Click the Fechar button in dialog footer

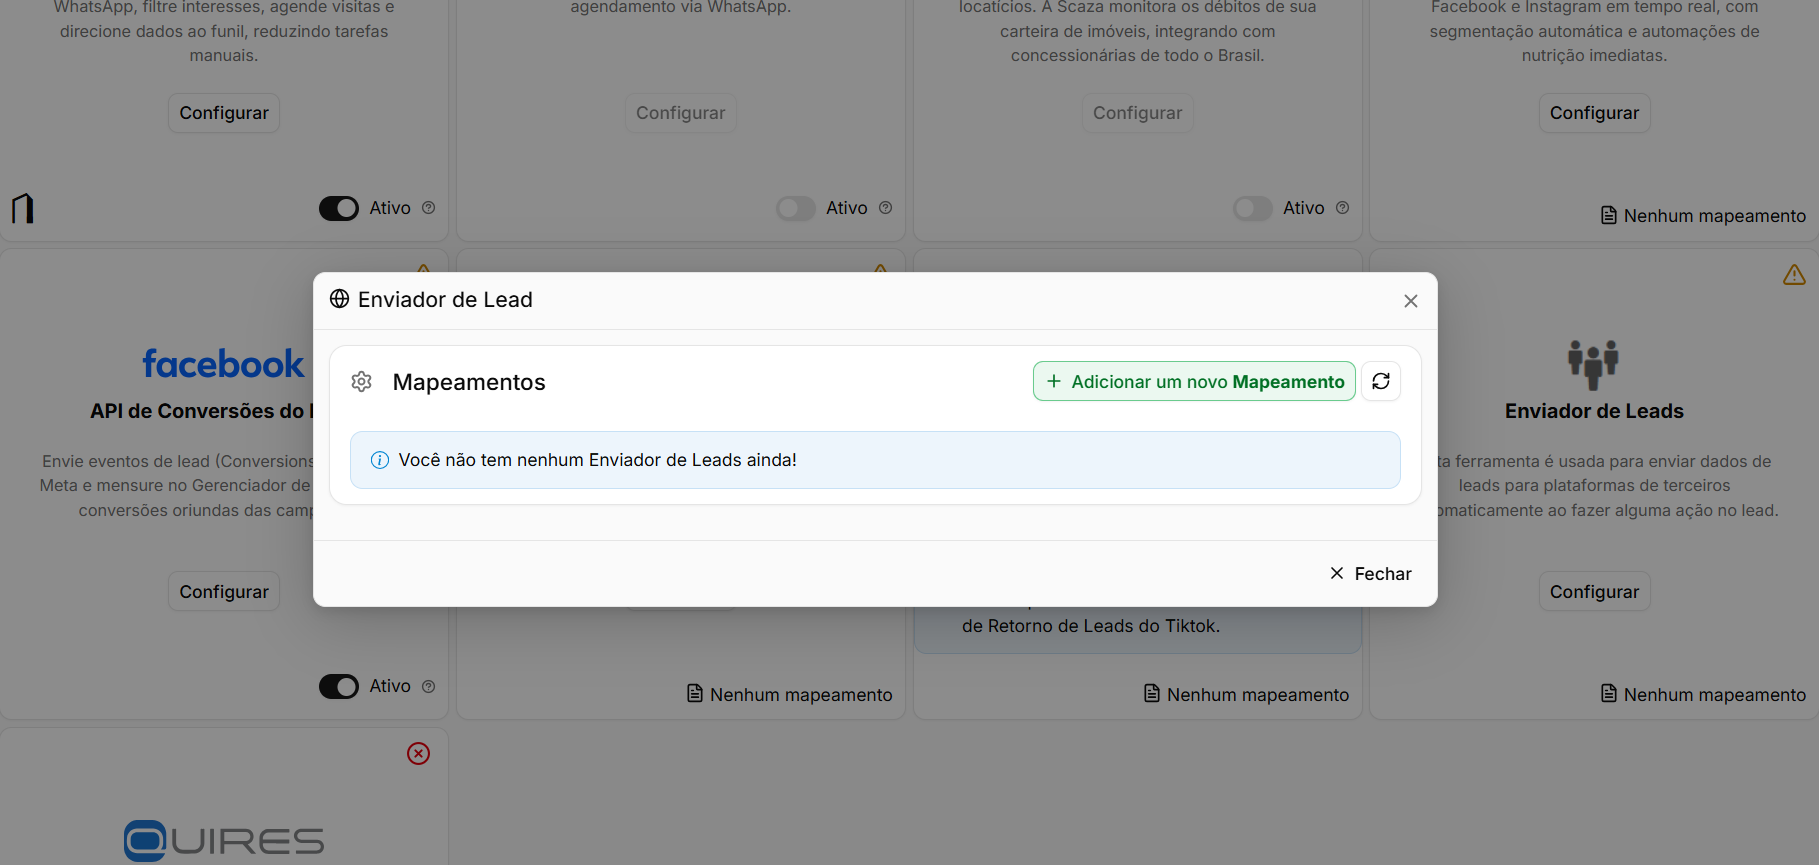click(x=1370, y=574)
